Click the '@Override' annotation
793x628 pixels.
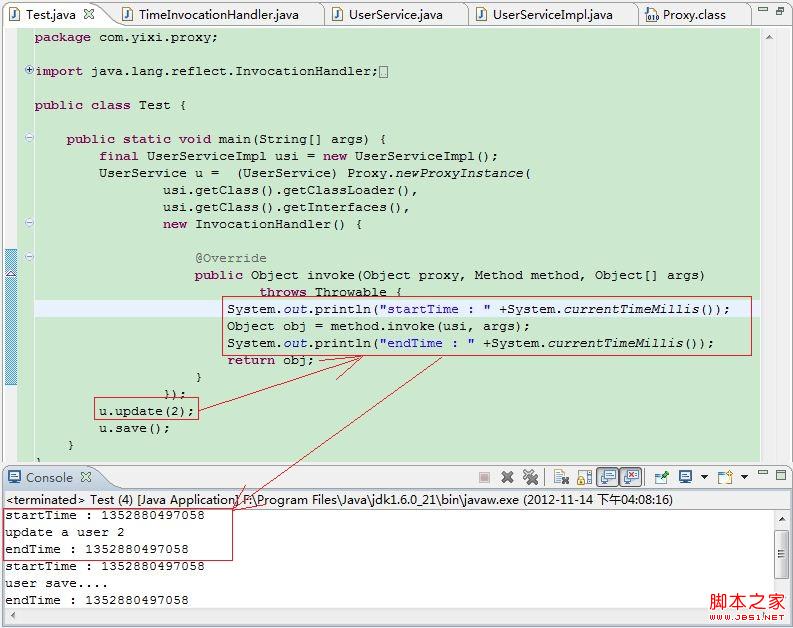[x=231, y=258]
